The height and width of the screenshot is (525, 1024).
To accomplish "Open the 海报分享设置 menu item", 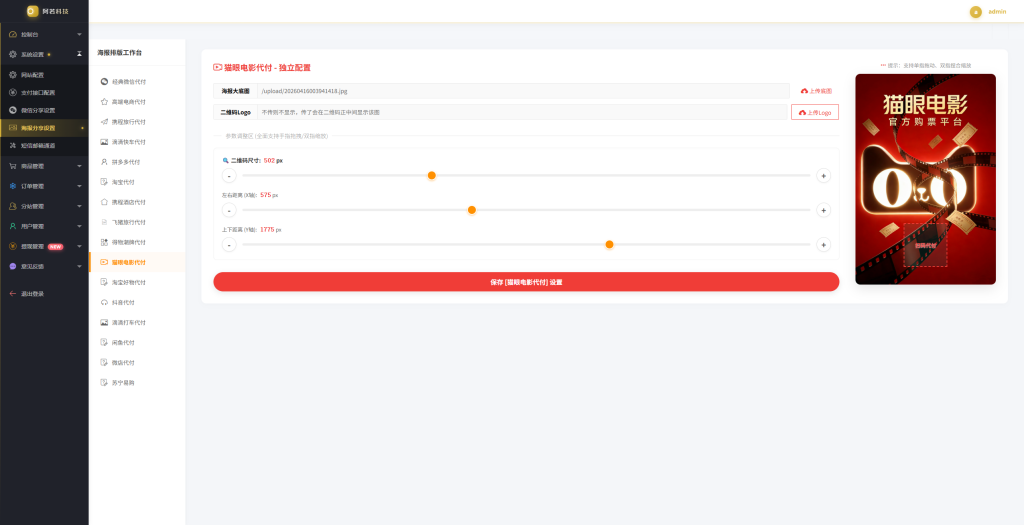I will click(x=44, y=128).
